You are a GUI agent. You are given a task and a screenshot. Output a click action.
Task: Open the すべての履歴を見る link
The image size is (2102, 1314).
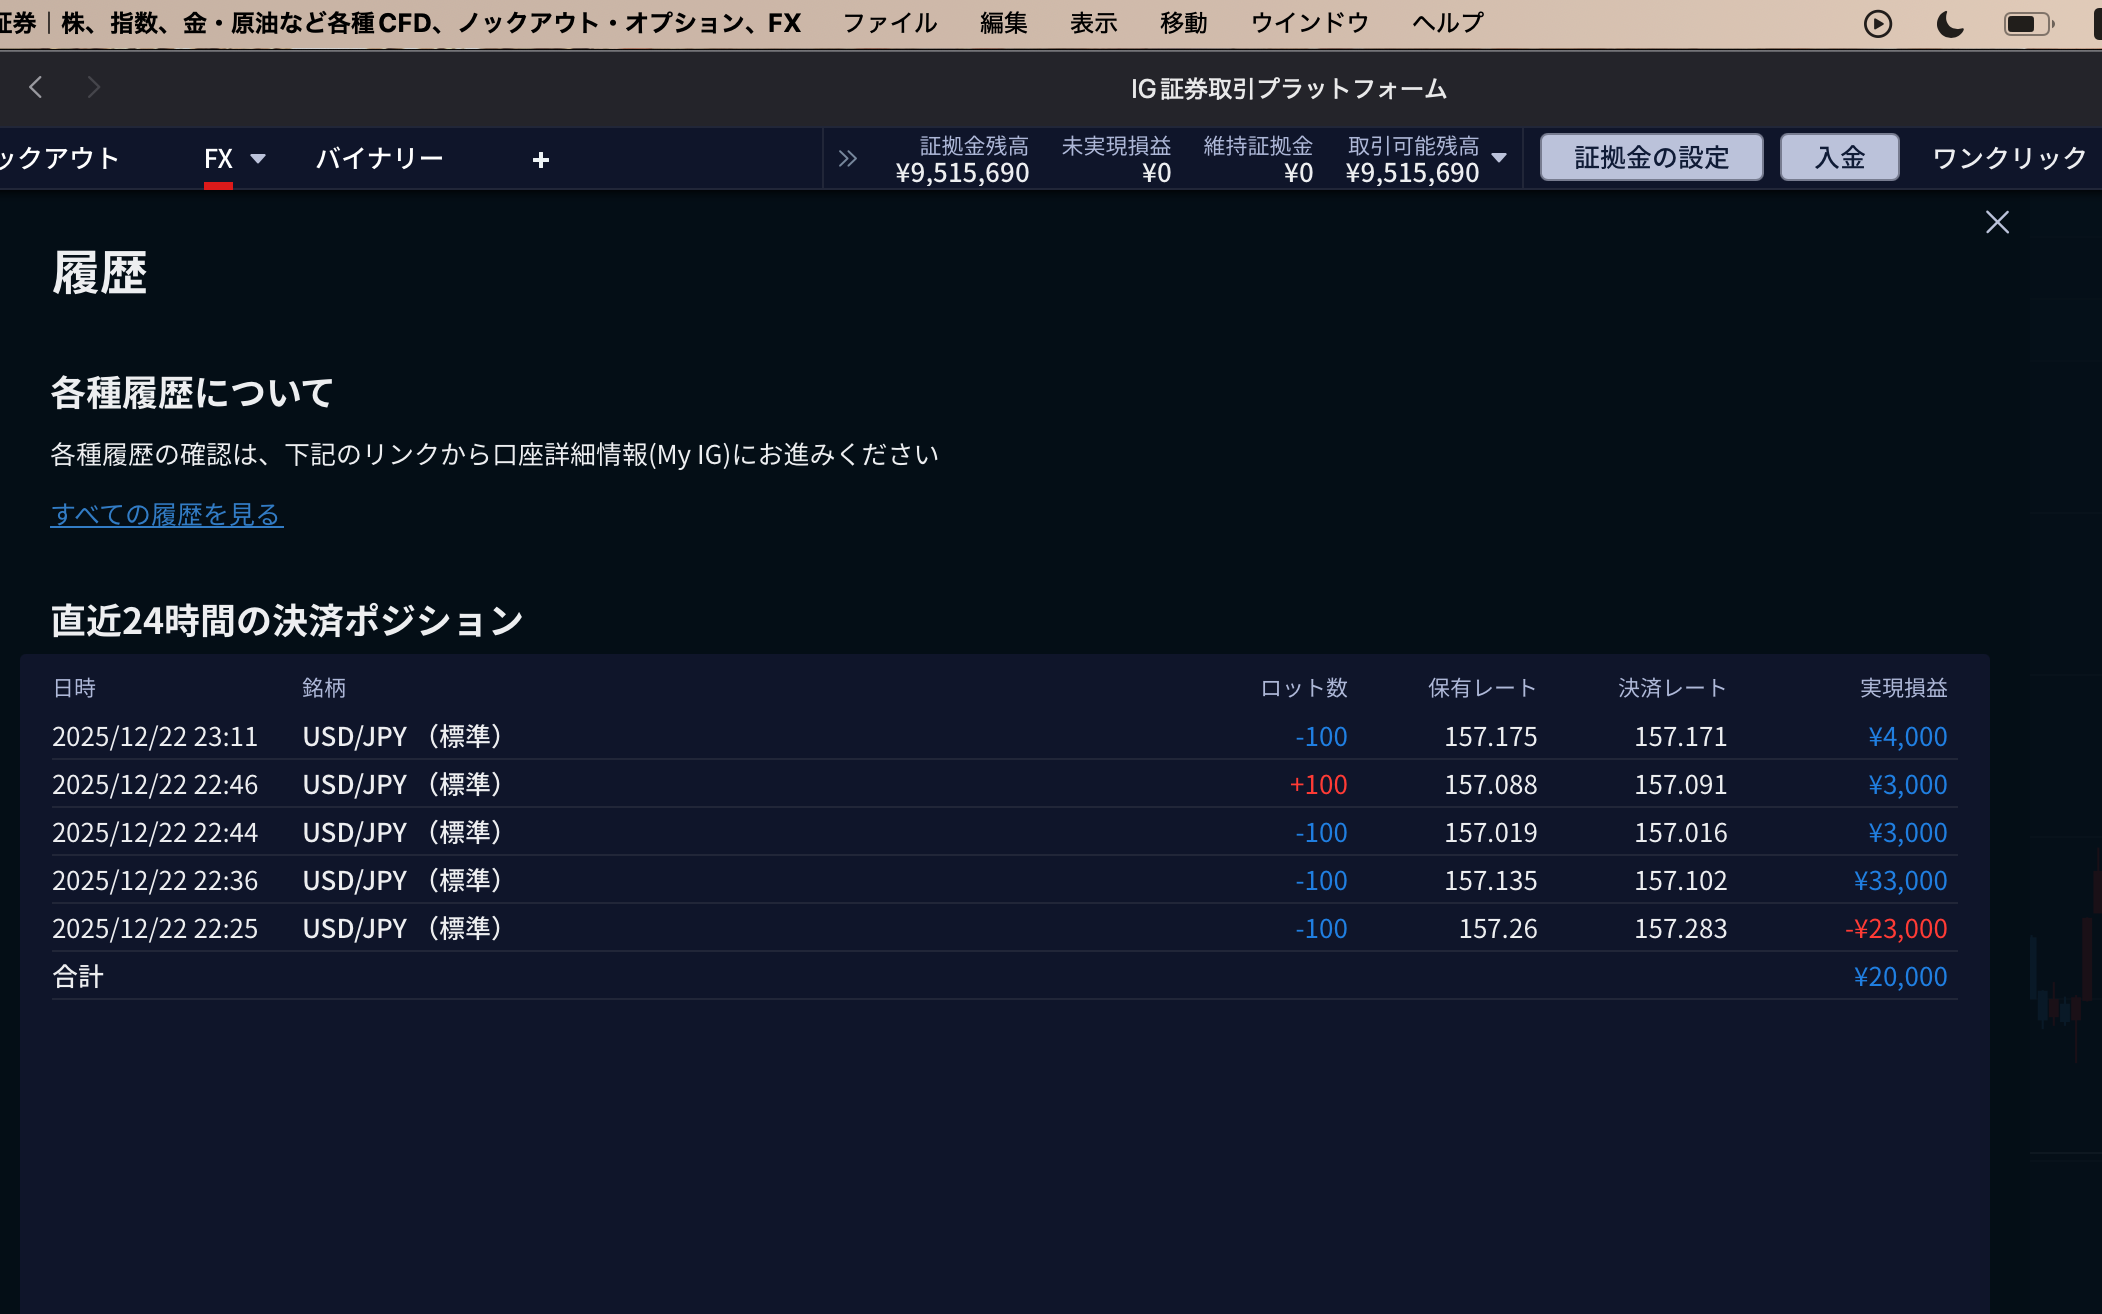tap(167, 515)
